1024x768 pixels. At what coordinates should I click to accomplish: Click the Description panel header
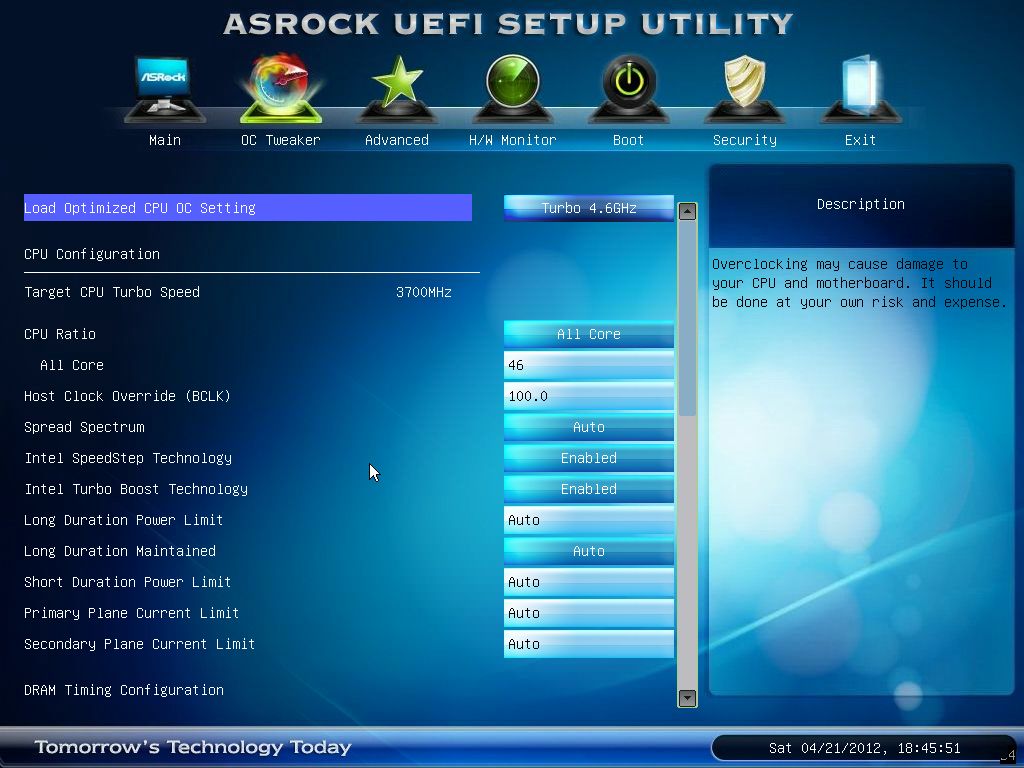point(861,204)
